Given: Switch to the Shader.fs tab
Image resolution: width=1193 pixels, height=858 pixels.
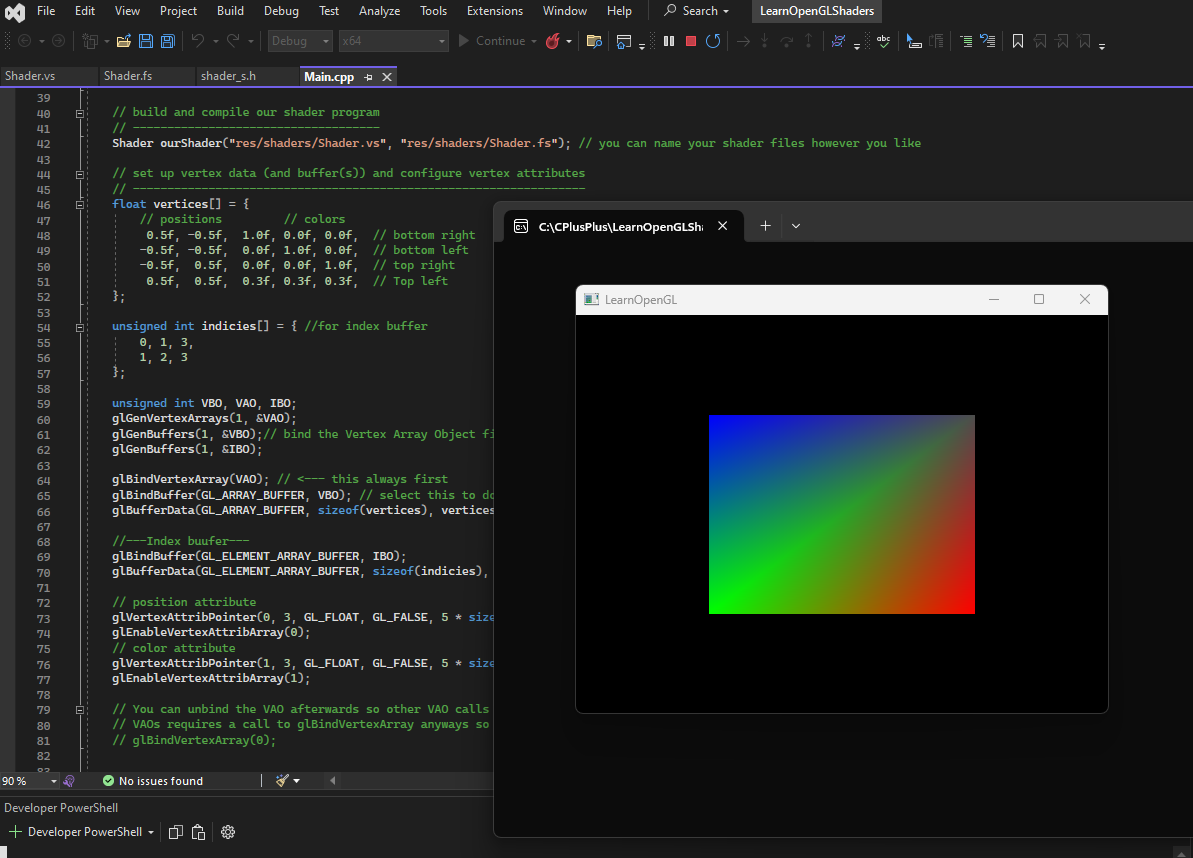Looking at the screenshot, I should coord(127,76).
